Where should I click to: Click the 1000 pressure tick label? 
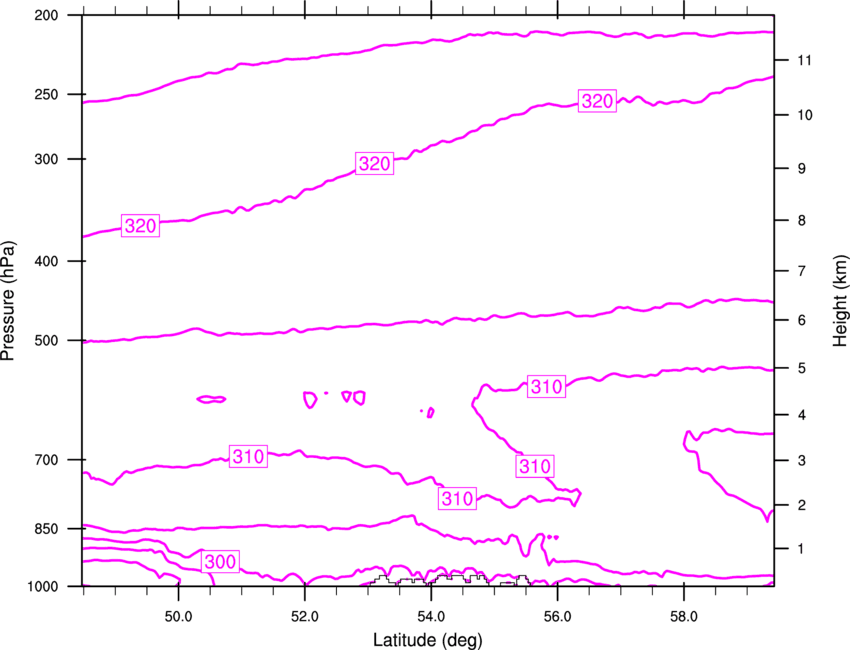42,586
